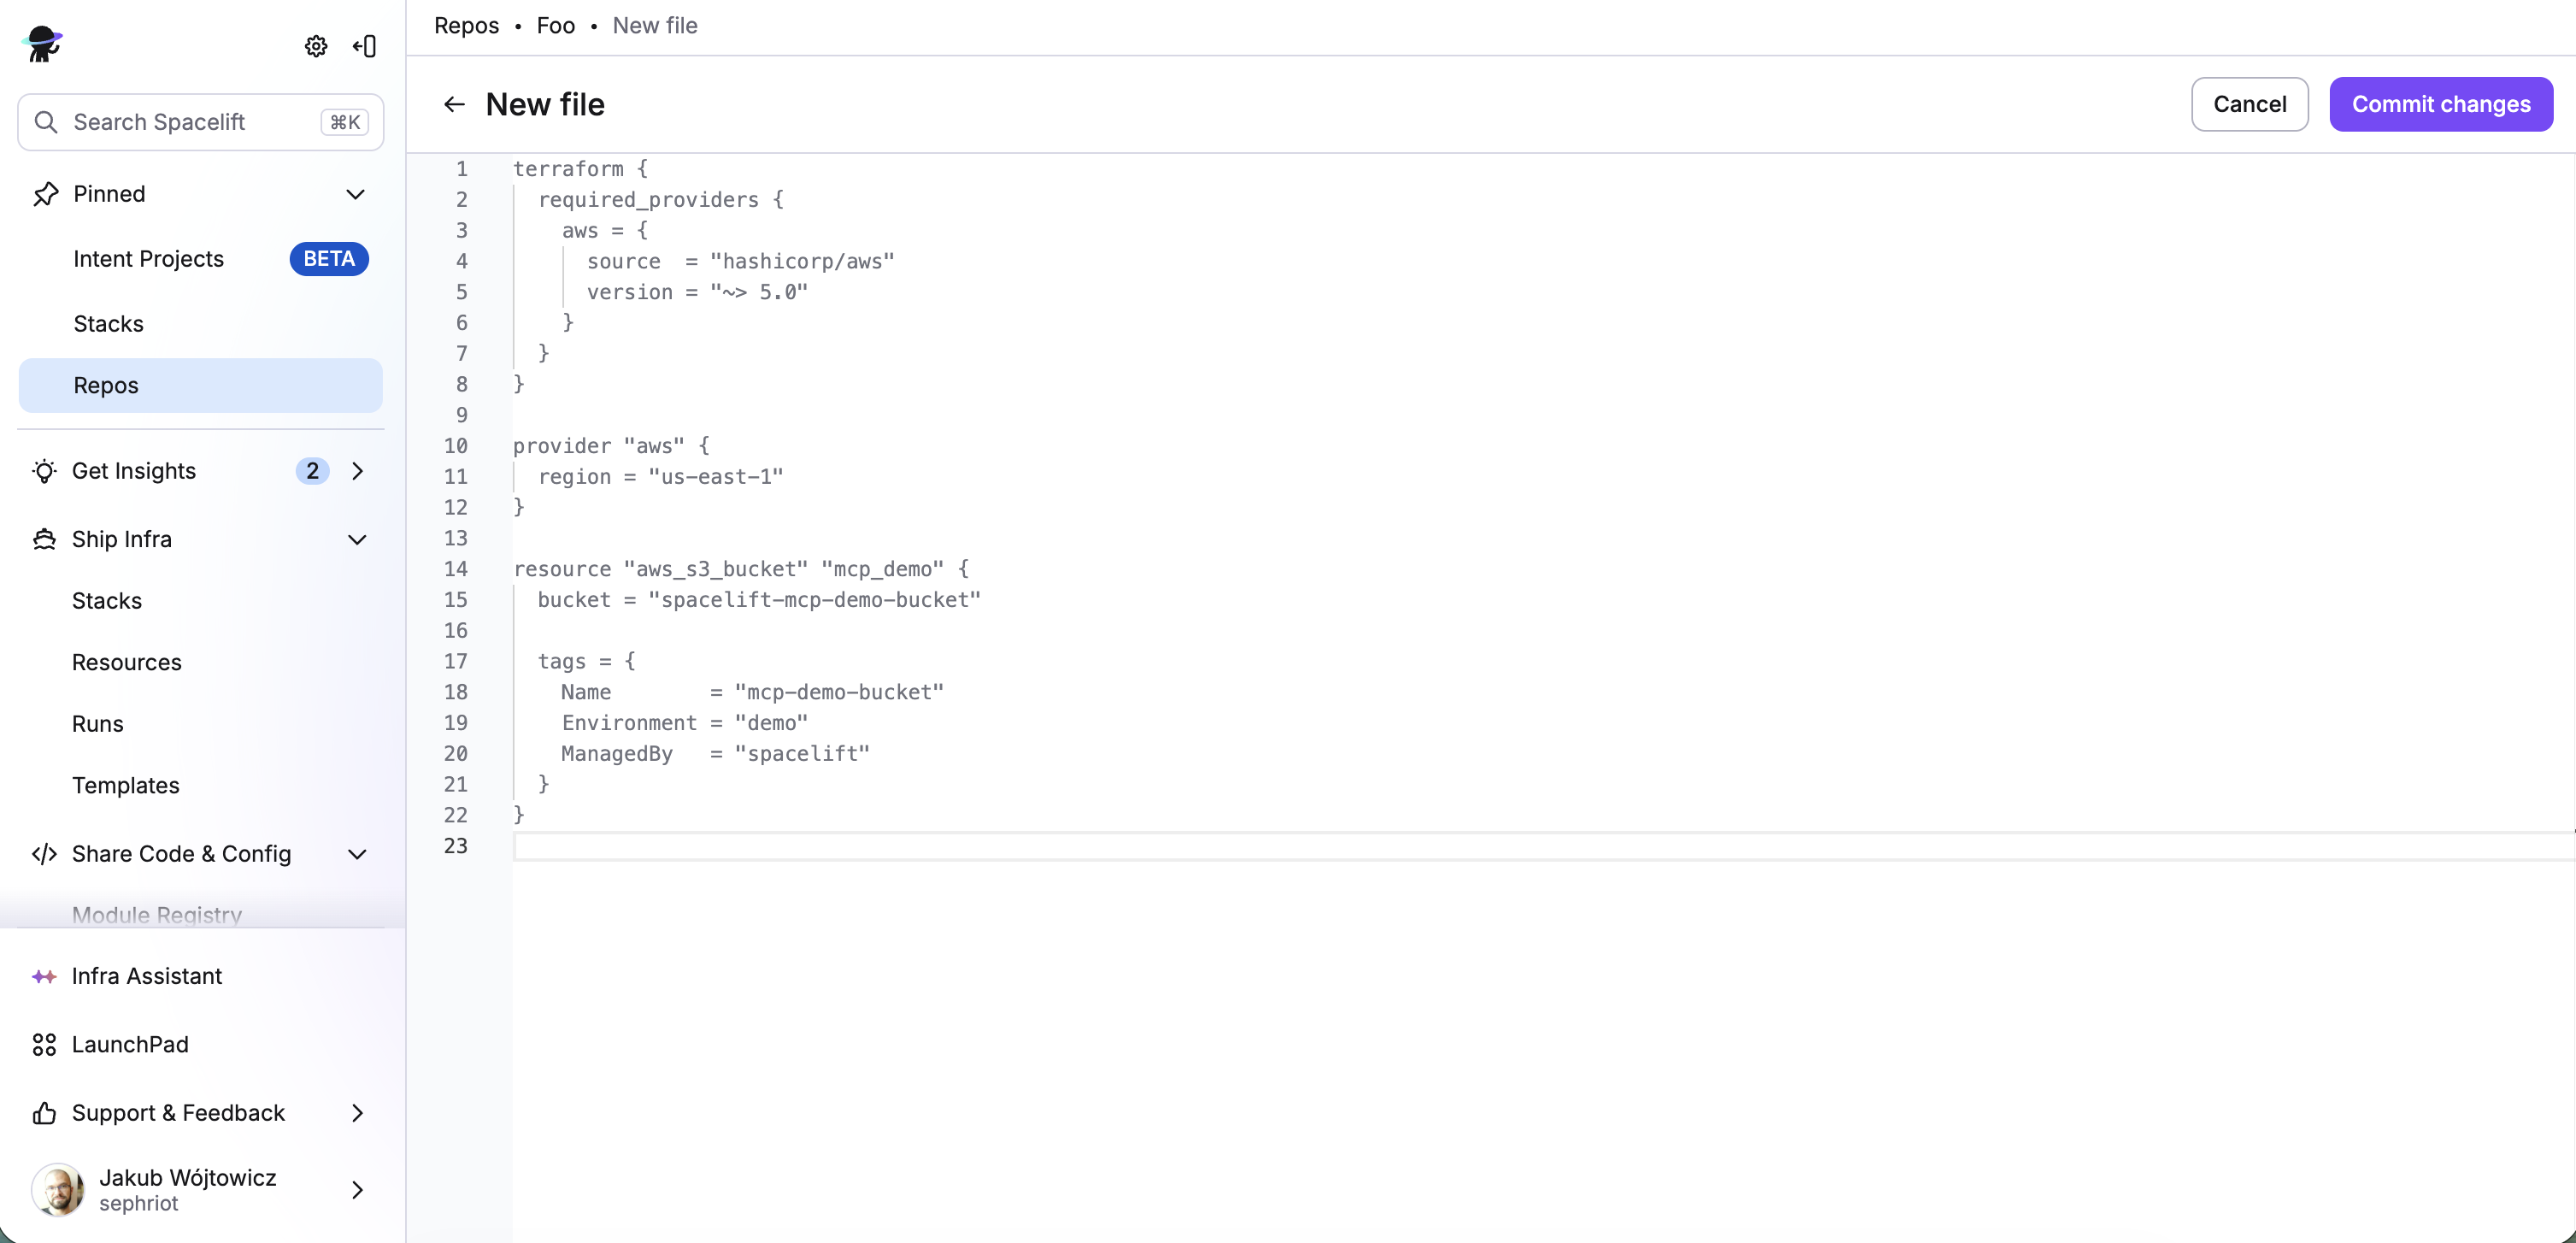Click the Share Code & Config code icon

tap(44, 854)
